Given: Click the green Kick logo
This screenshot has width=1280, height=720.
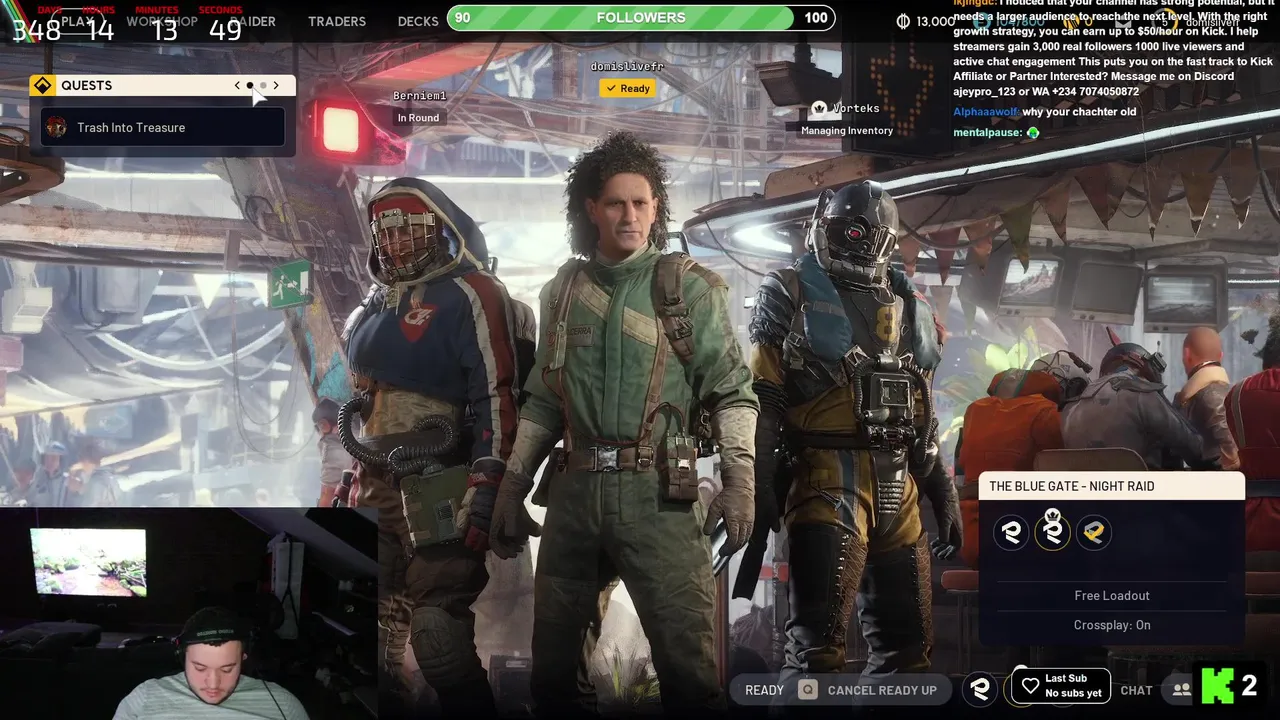Looking at the screenshot, I should 1218,686.
